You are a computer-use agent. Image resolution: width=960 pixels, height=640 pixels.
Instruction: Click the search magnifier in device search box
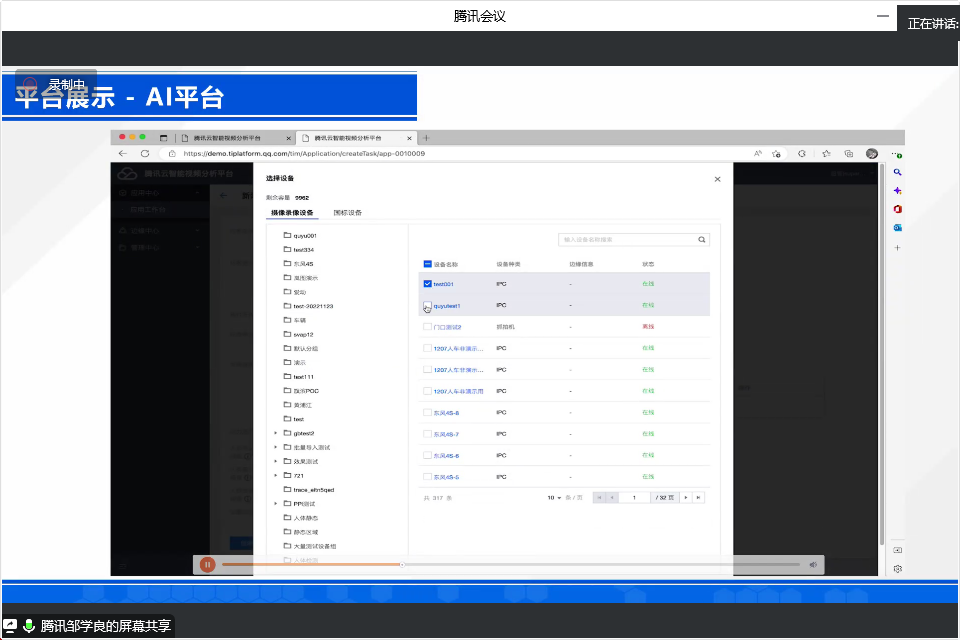[x=702, y=240]
